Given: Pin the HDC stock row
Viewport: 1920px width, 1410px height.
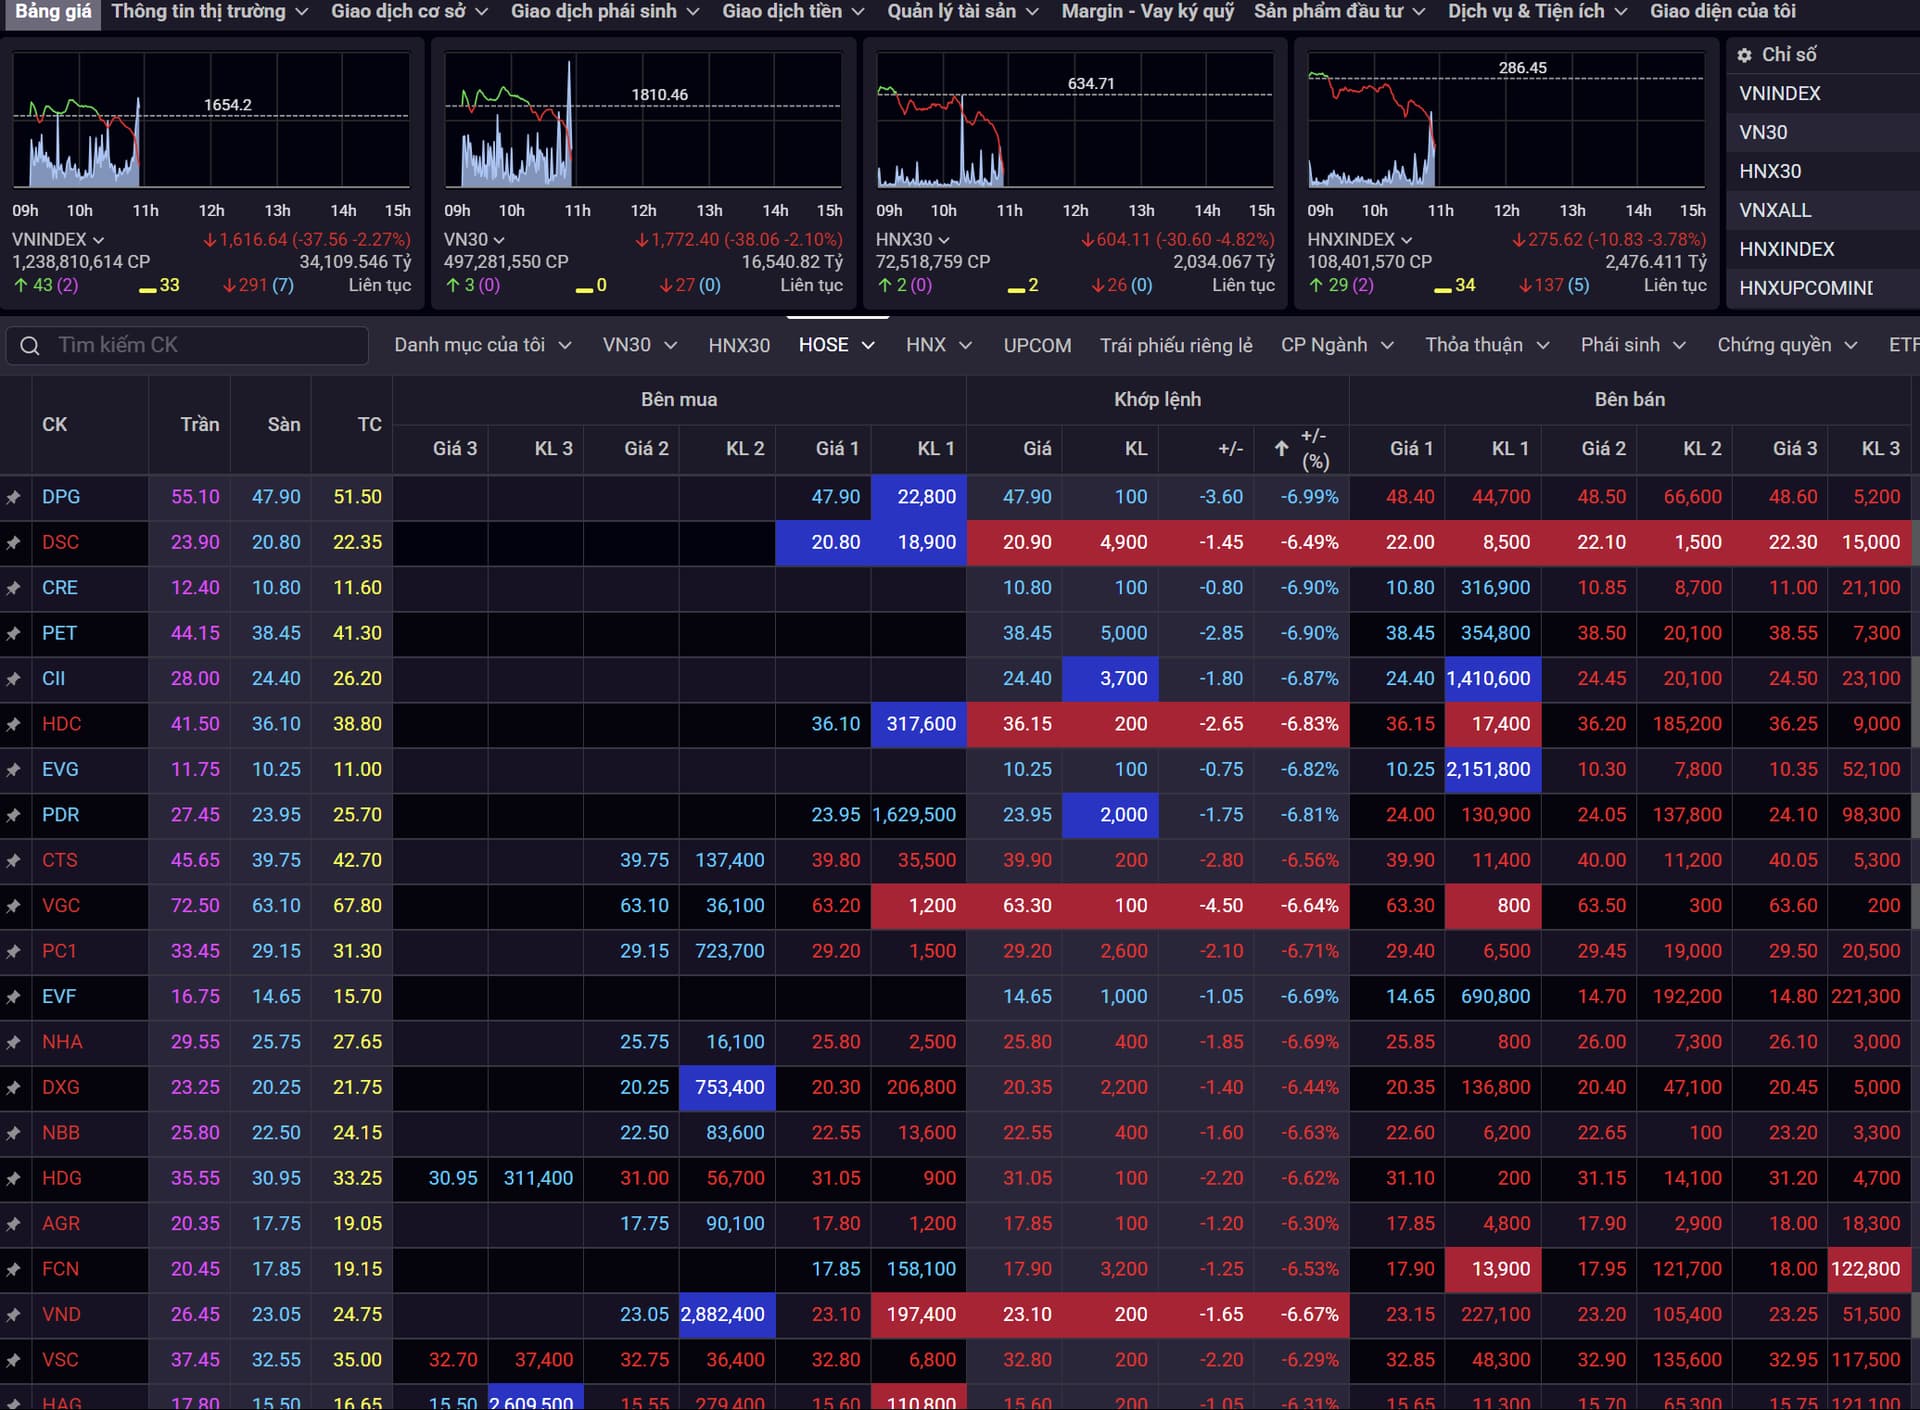Looking at the screenshot, I should point(14,724).
